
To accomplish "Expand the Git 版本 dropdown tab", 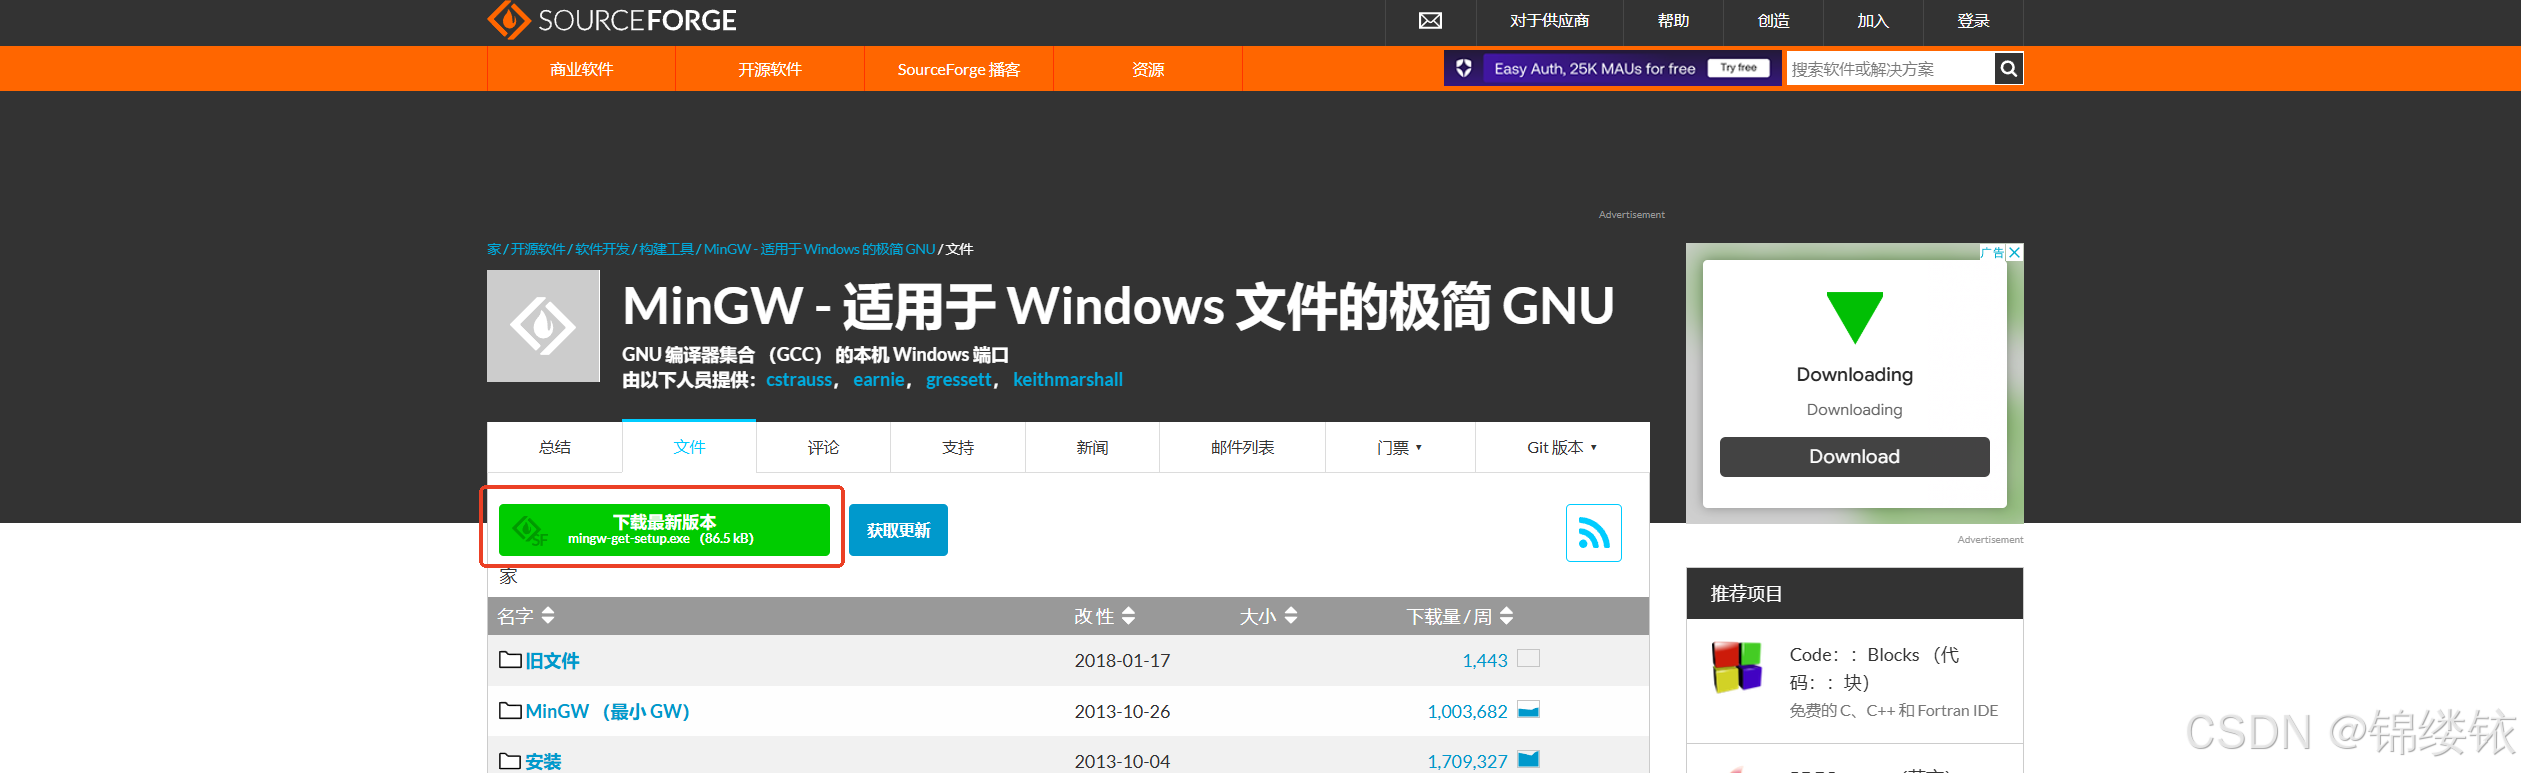I will (x=1562, y=447).
